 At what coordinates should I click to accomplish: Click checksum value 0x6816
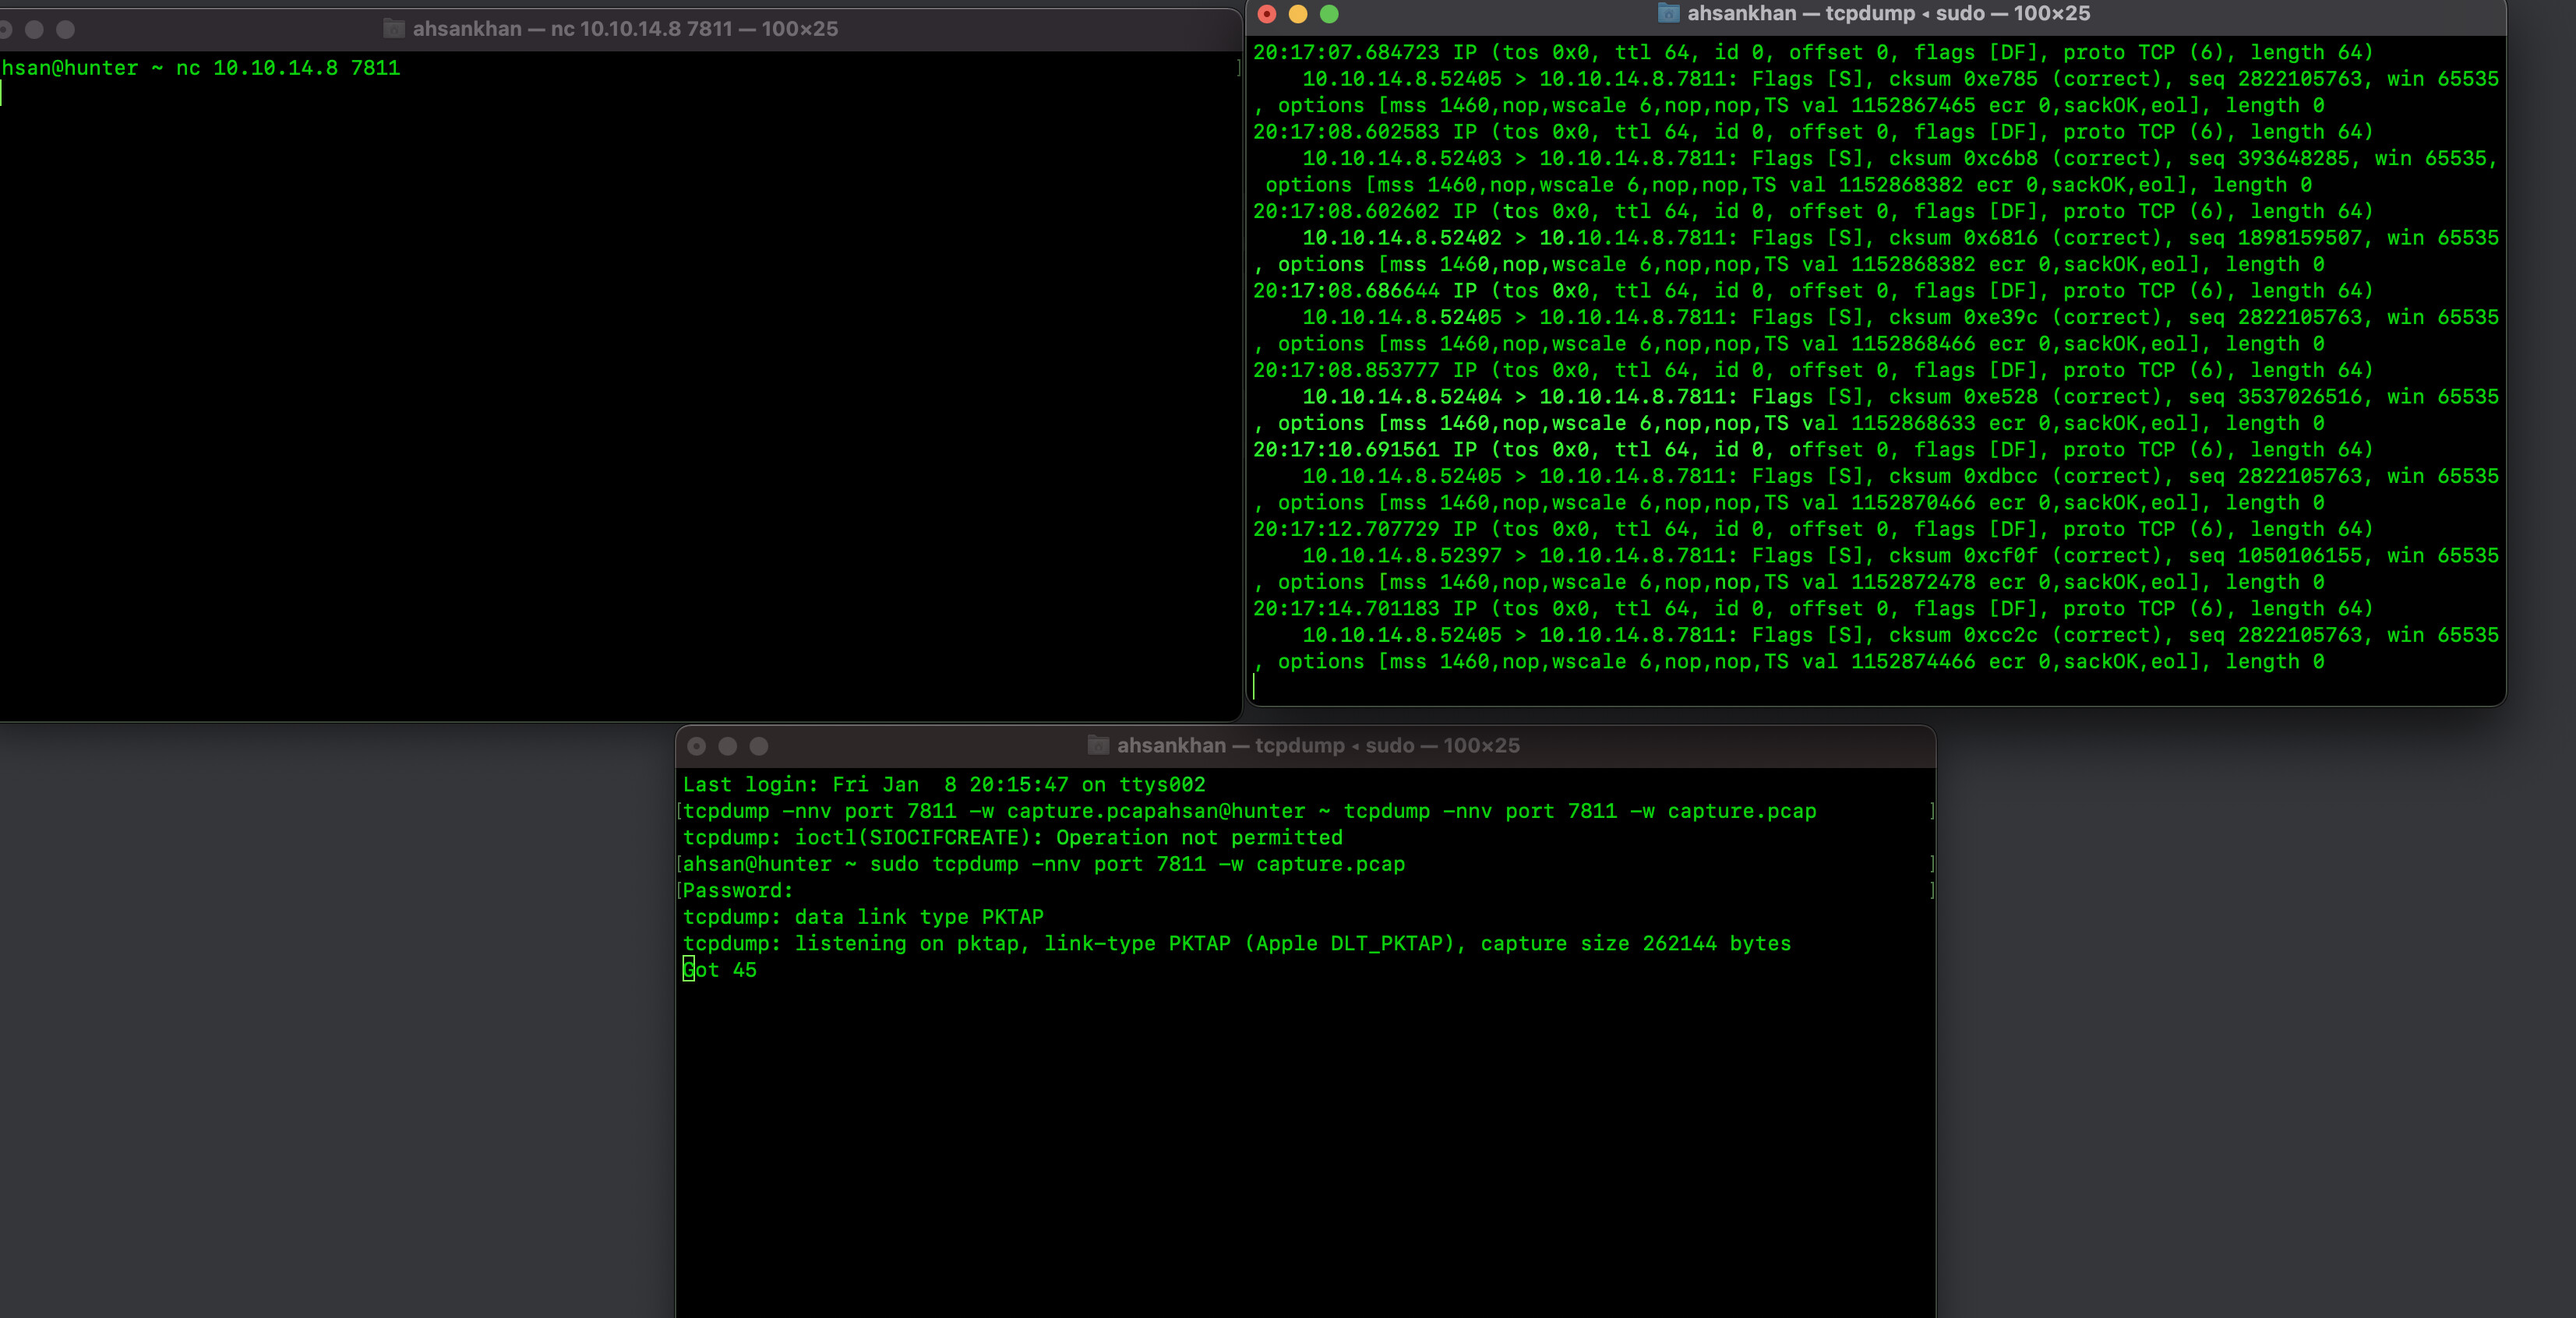(2000, 238)
